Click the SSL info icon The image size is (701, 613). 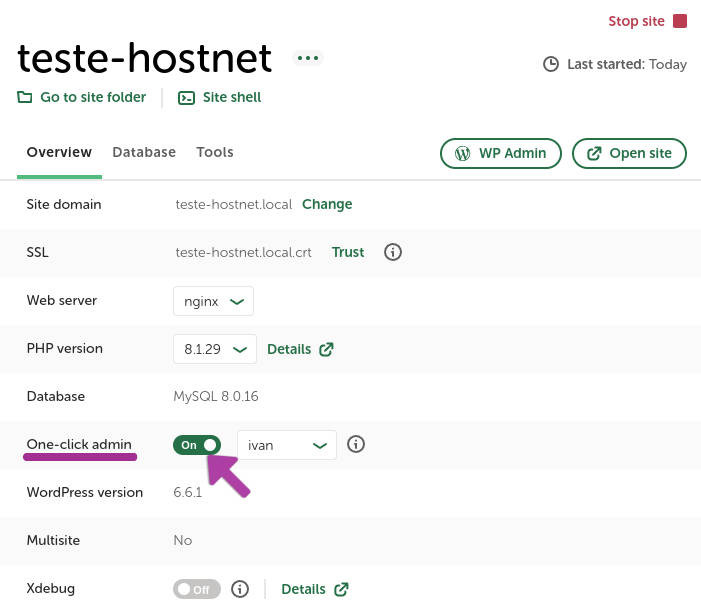click(x=393, y=252)
